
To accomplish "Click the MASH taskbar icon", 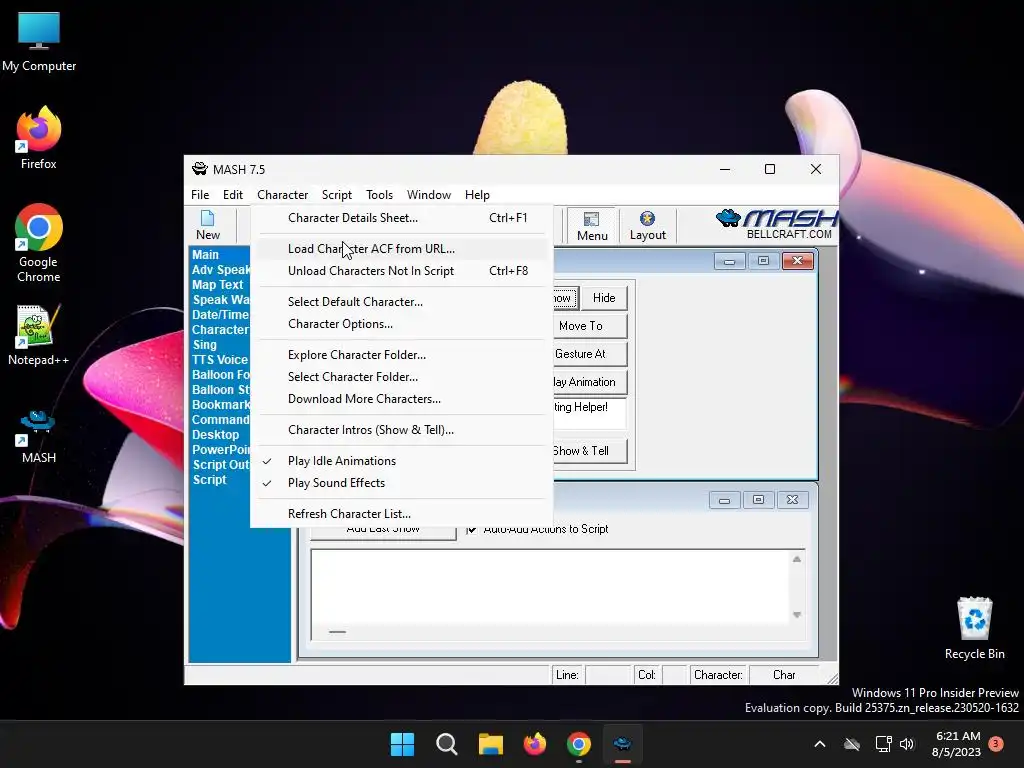I will pyautogui.click(x=622, y=744).
